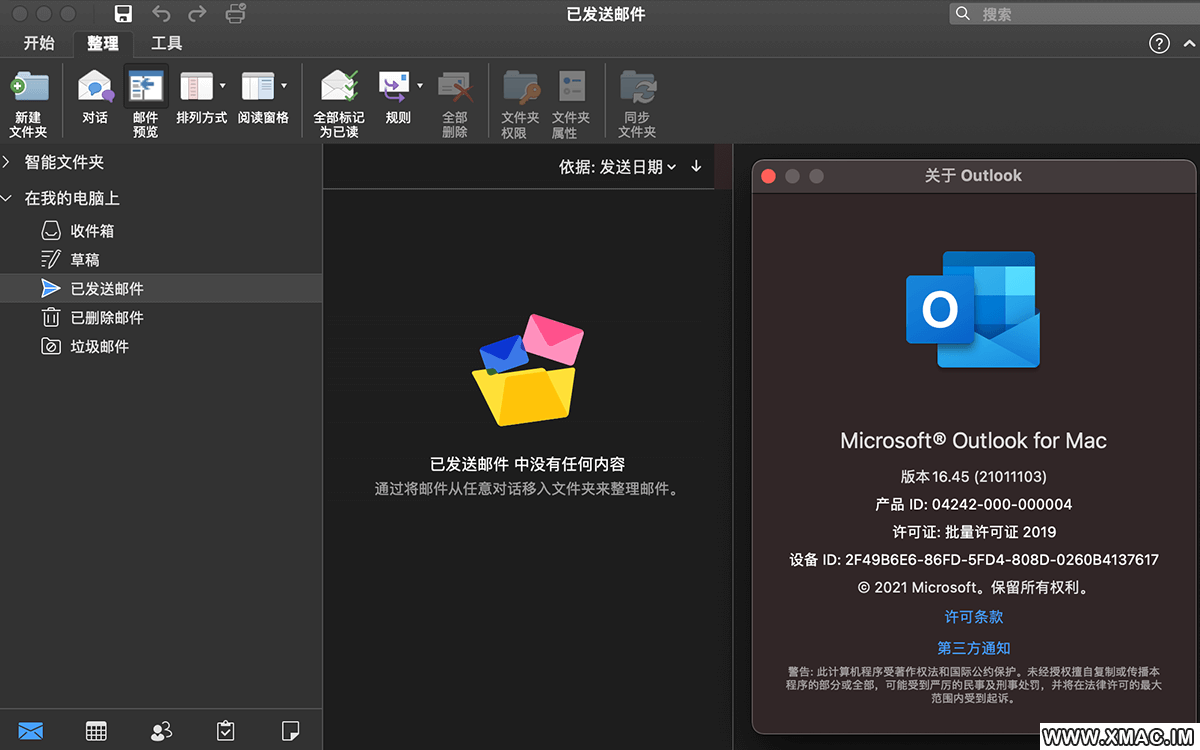Screen dimensions: 1200x750
Task: Click the save icon in title bar
Action: [x=123, y=14]
